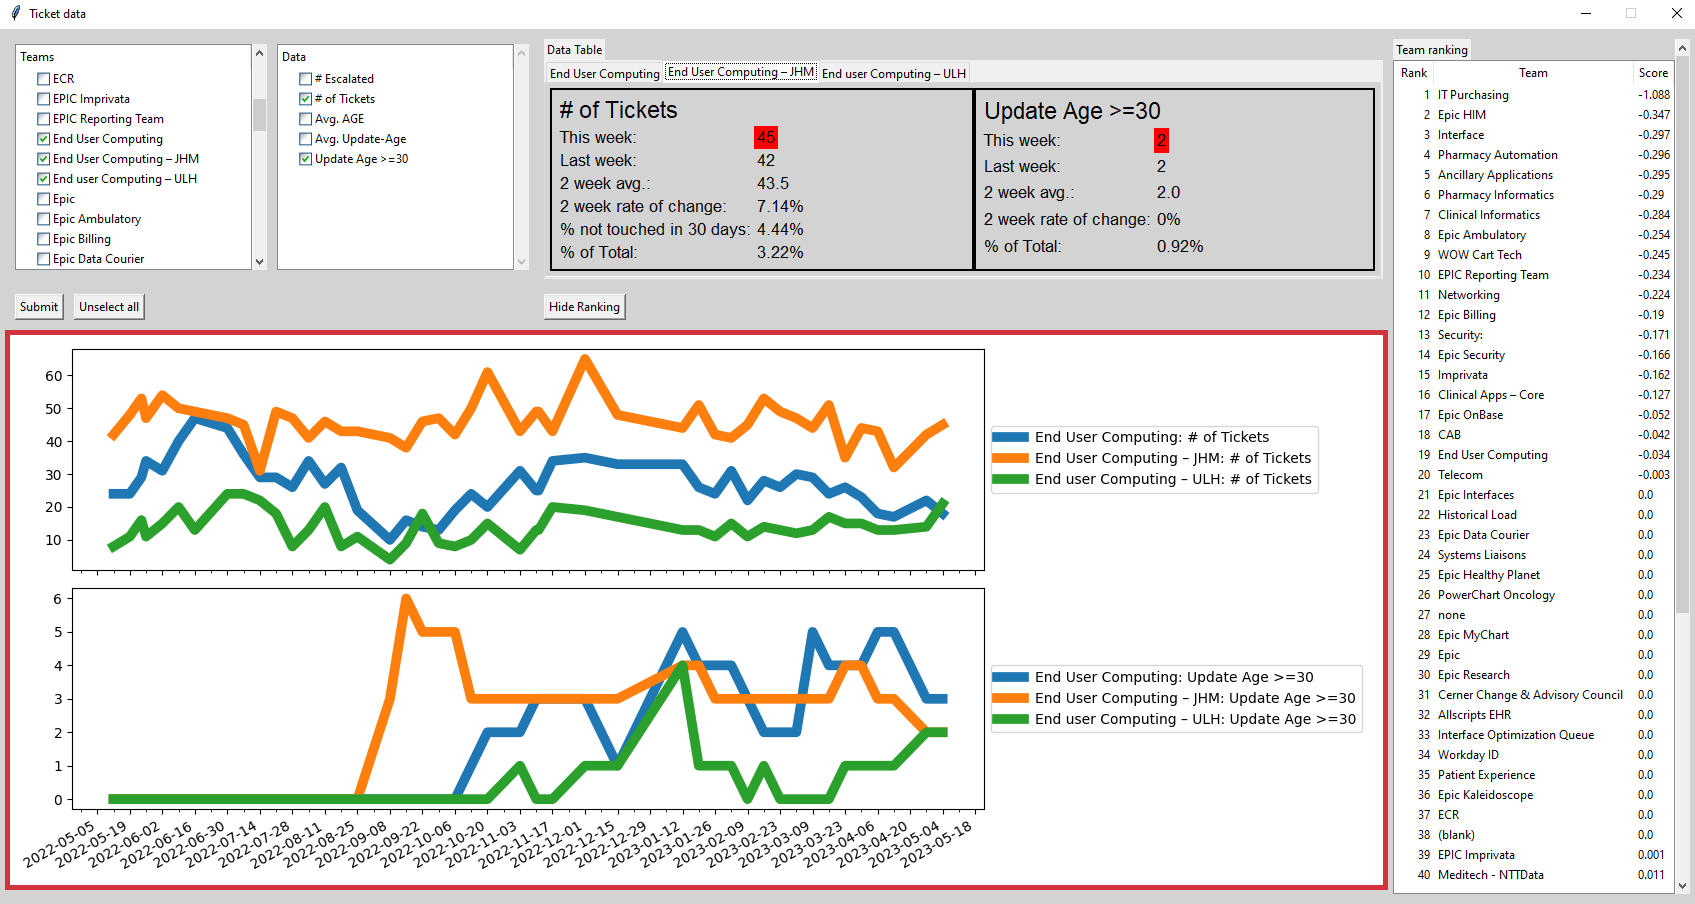The width and height of the screenshot is (1695, 904).
Task: Select the Clinical Informatics ranking row
Action: (1533, 215)
